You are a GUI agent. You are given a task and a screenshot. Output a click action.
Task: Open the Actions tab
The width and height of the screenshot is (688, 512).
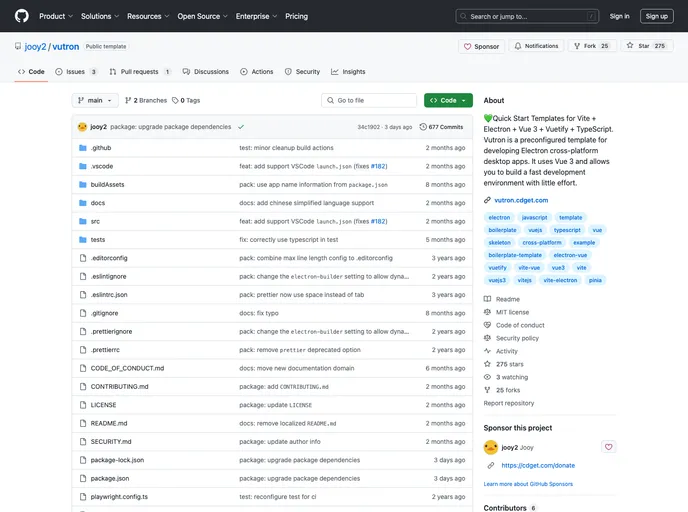click(257, 72)
